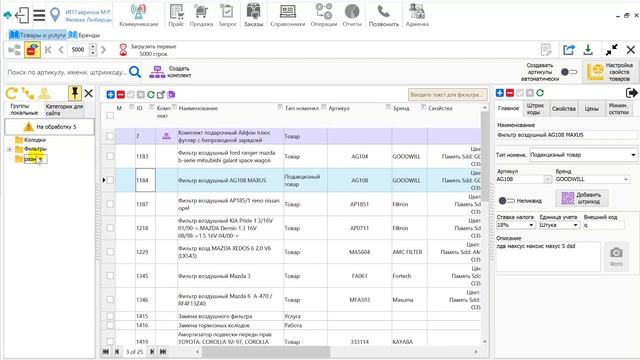Go to the last page of table
640x360 pixels.
[163, 351]
